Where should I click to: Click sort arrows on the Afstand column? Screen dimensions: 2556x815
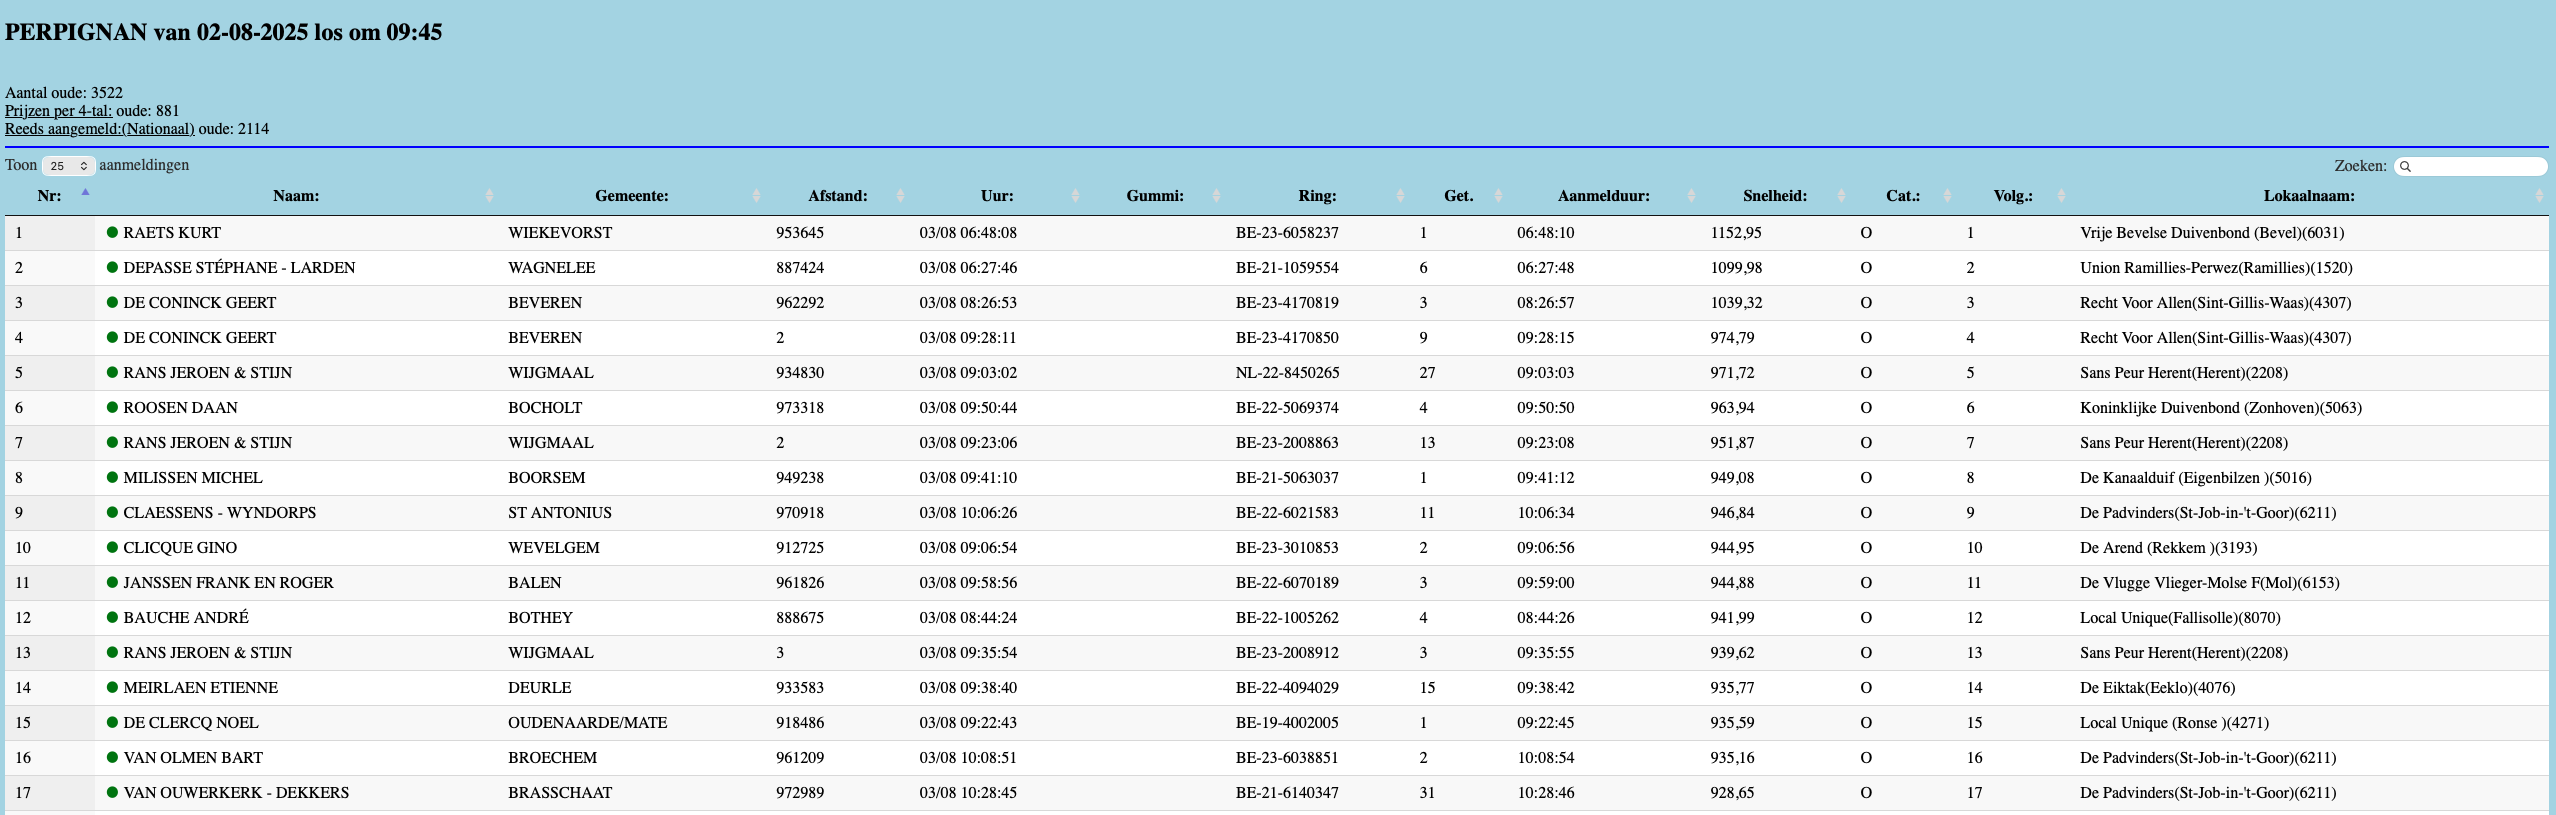point(900,196)
